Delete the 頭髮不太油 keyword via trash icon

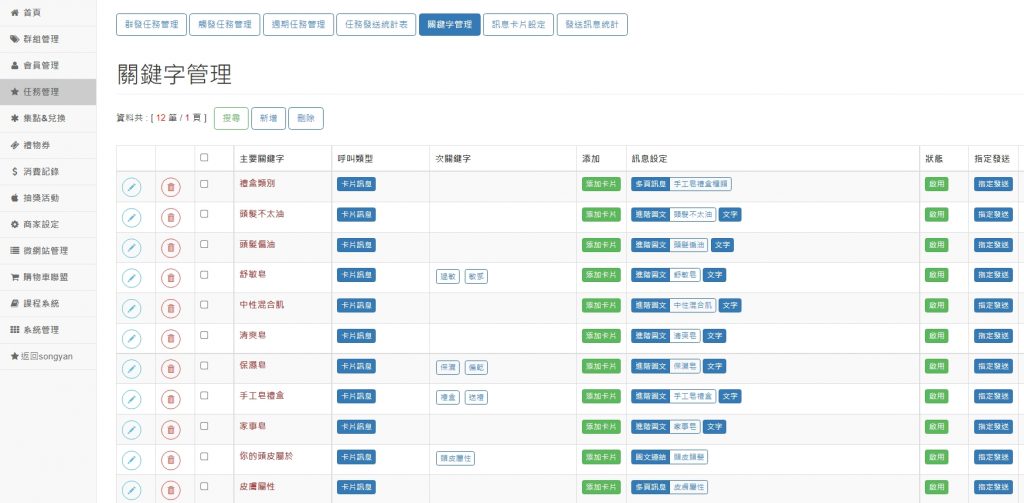(x=171, y=217)
